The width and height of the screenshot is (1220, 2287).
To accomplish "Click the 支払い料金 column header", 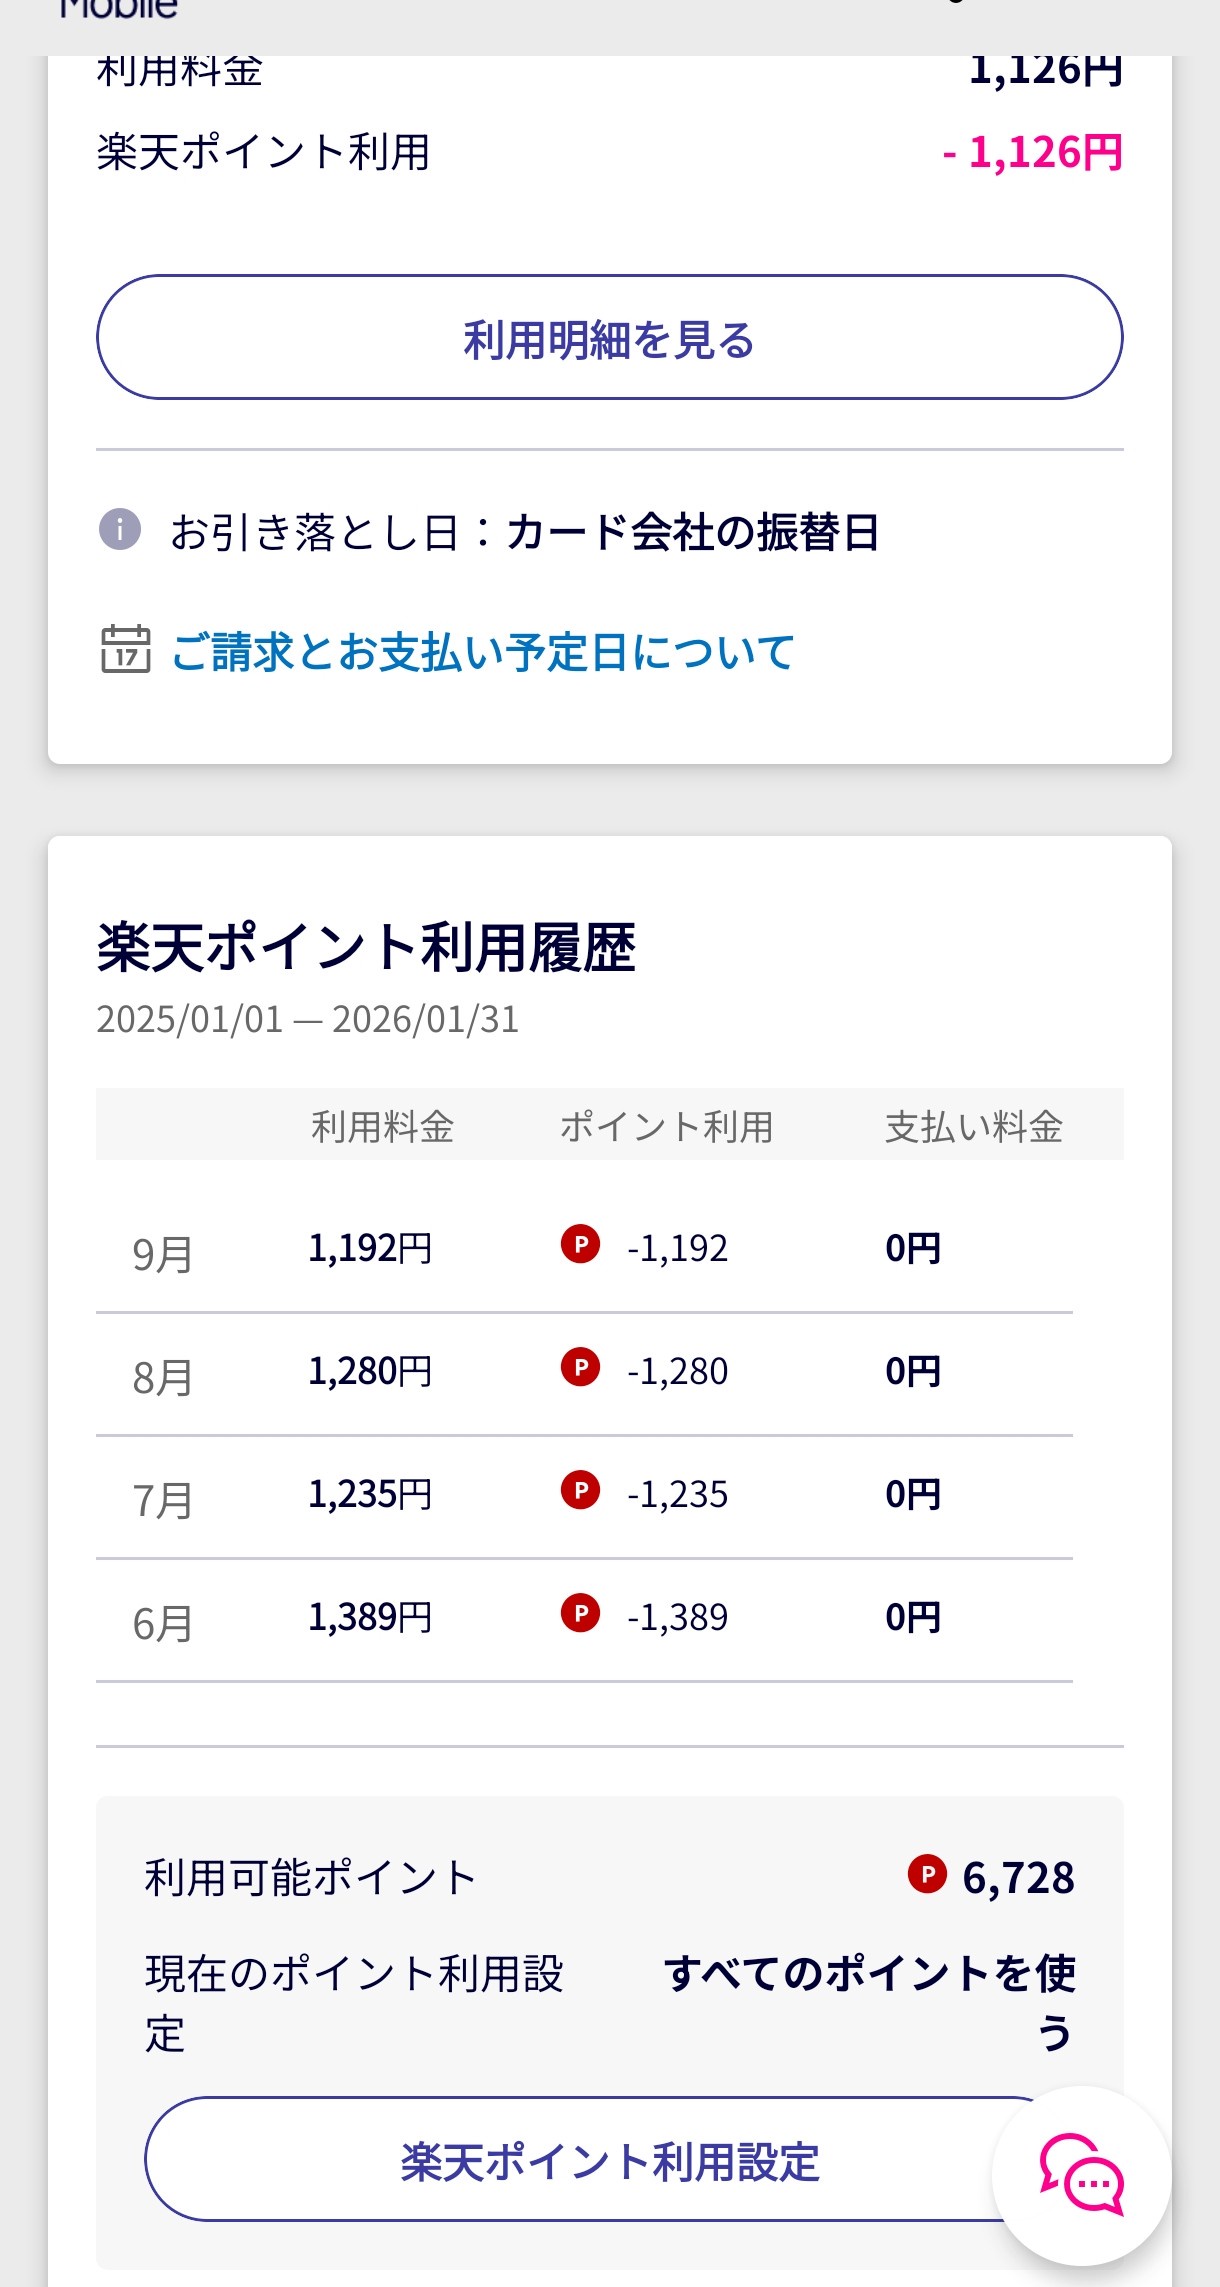I will coord(973,1127).
